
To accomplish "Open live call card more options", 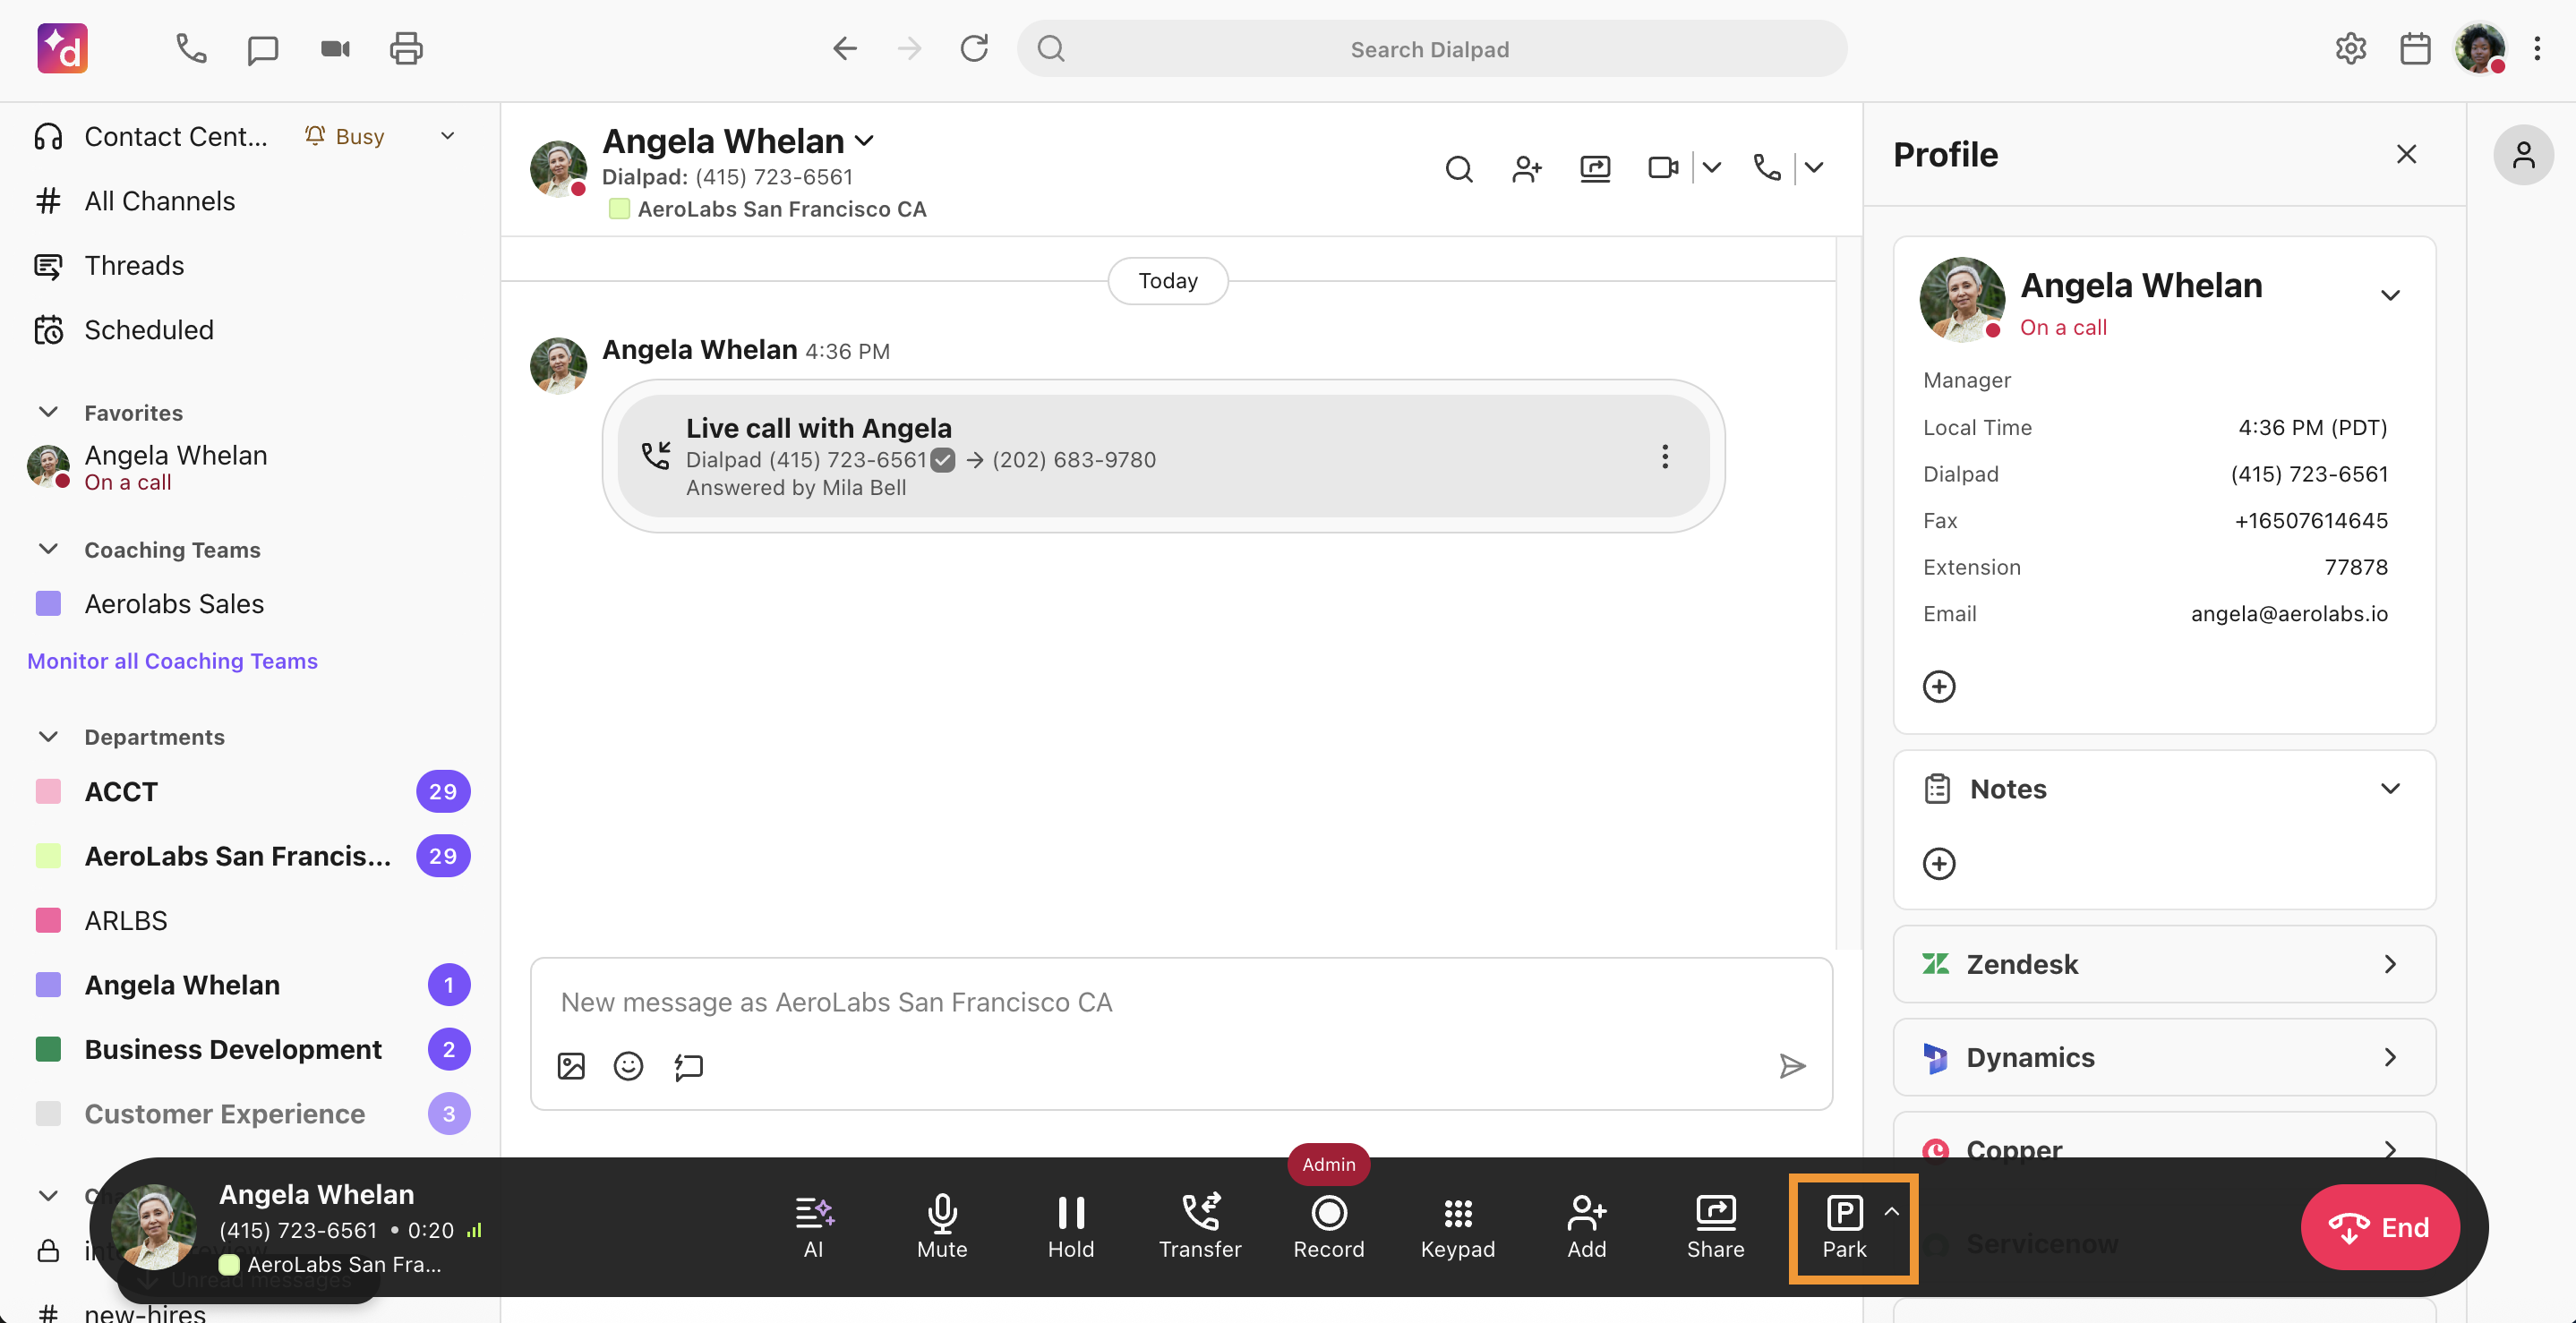I will click(x=1665, y=457).
